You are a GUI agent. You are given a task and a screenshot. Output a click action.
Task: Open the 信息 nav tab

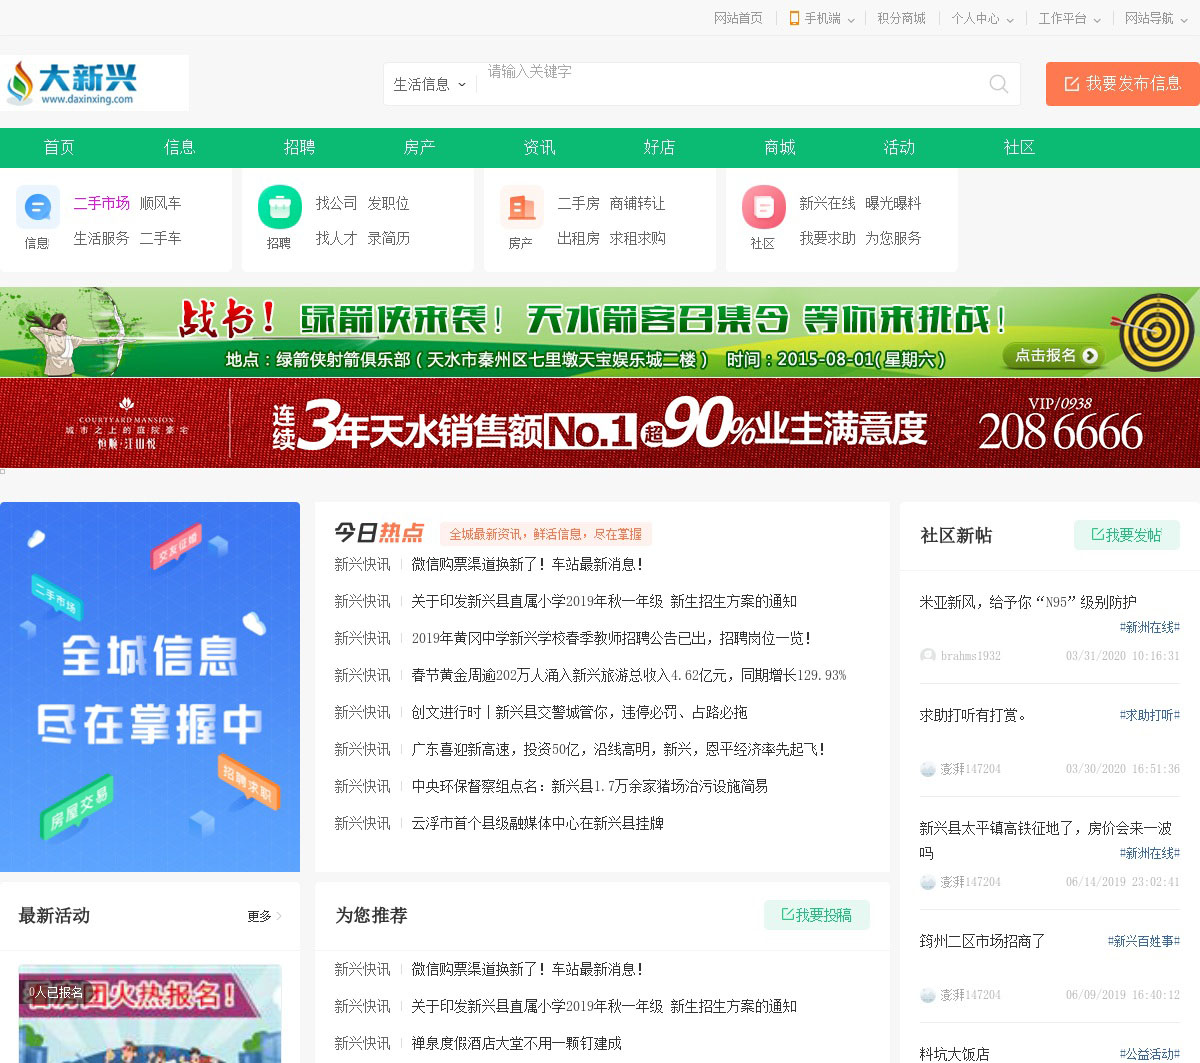click(x=179, y=147)
